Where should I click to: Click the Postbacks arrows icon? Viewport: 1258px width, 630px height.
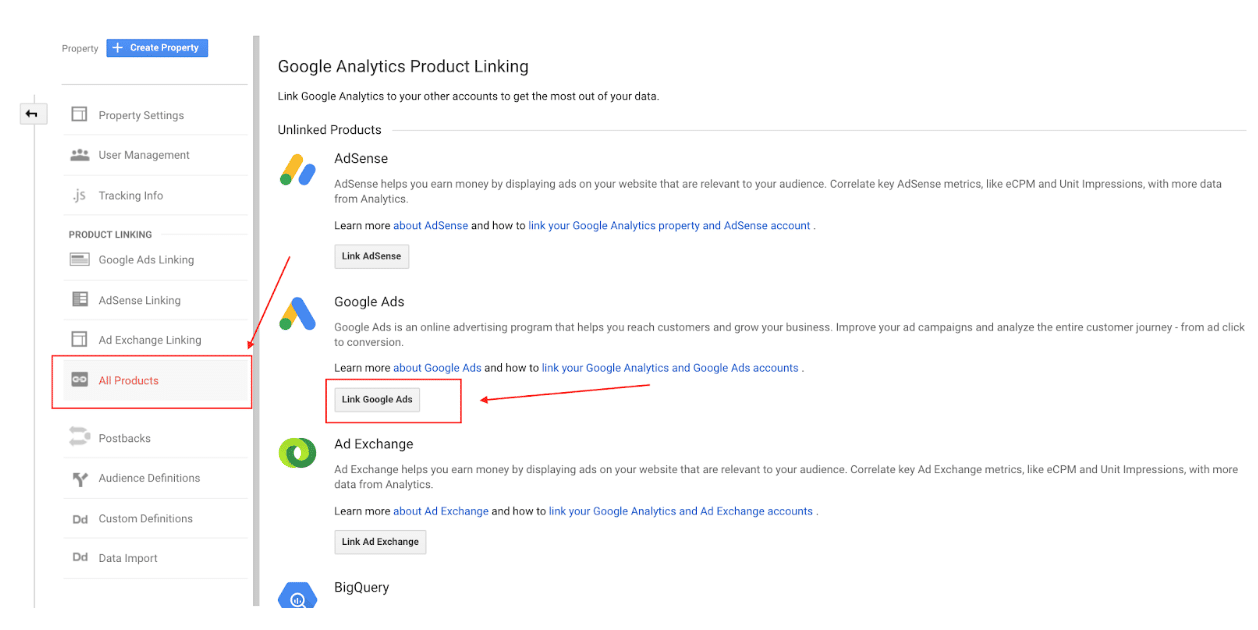click(x=79, y=437)
